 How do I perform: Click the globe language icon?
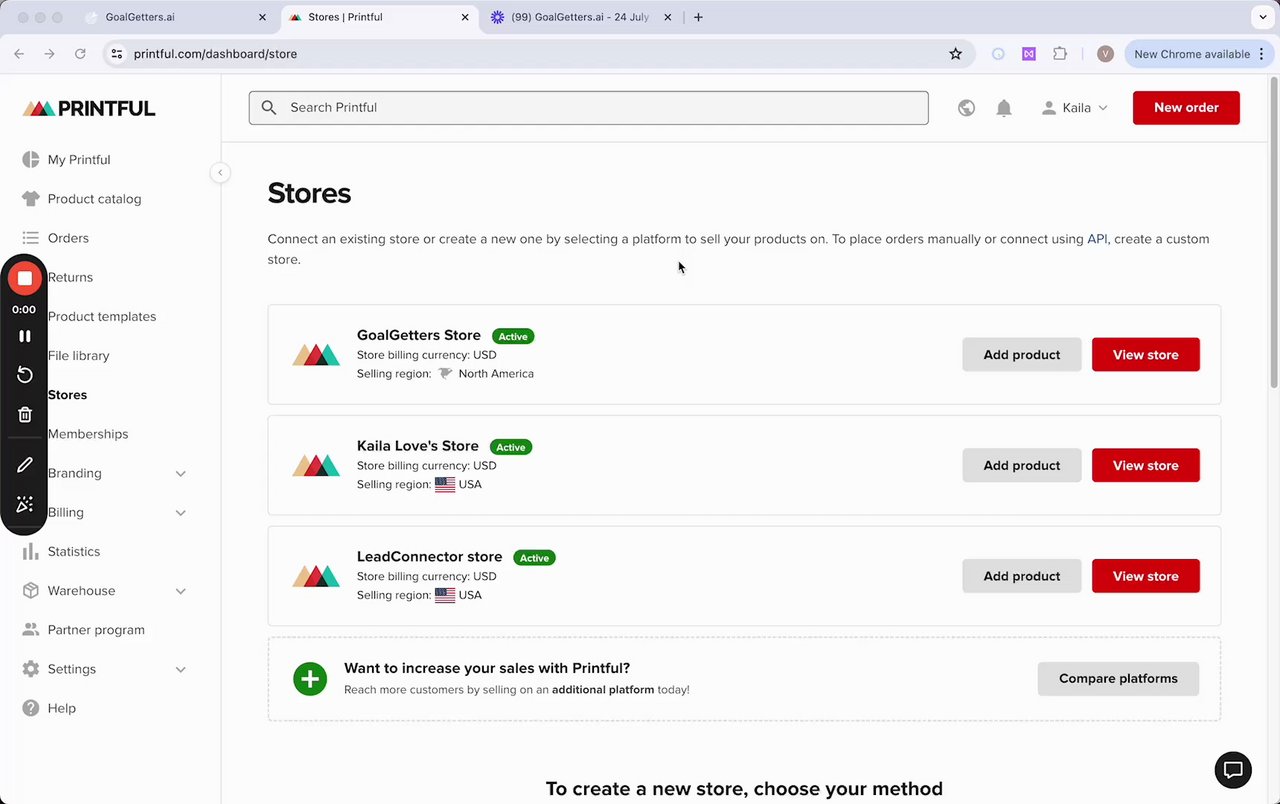click(x=966, y=108)
